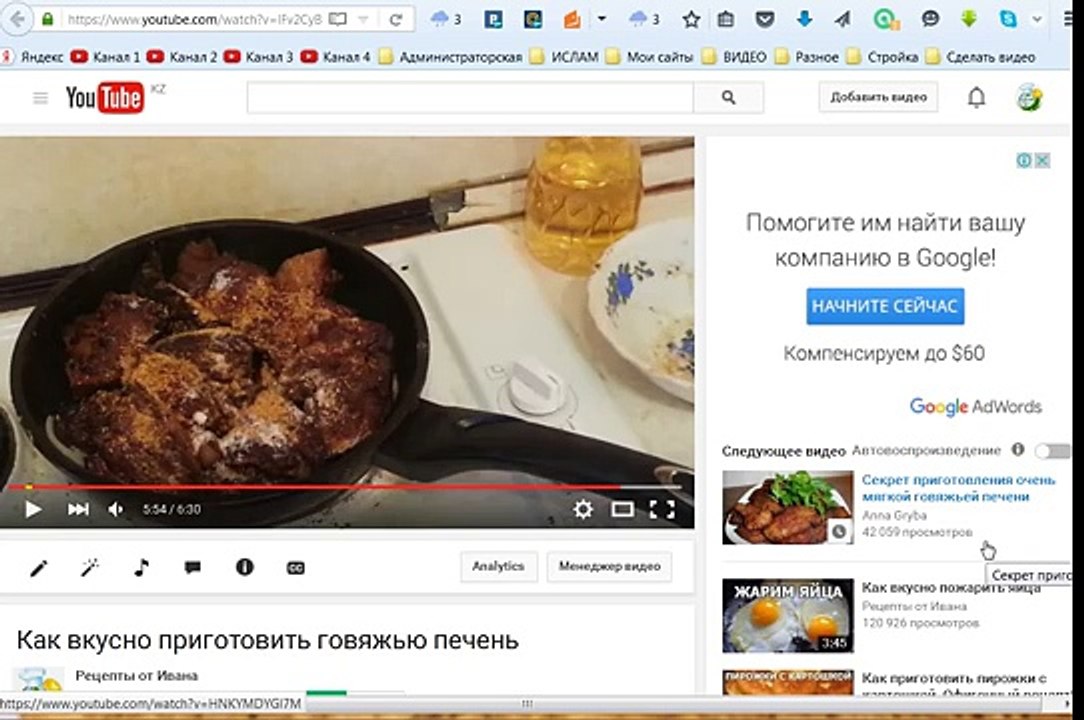The width and height of the screenshot is (1084, 720).
Task: Open the Канал 1 bookmark
Action: 106,57
